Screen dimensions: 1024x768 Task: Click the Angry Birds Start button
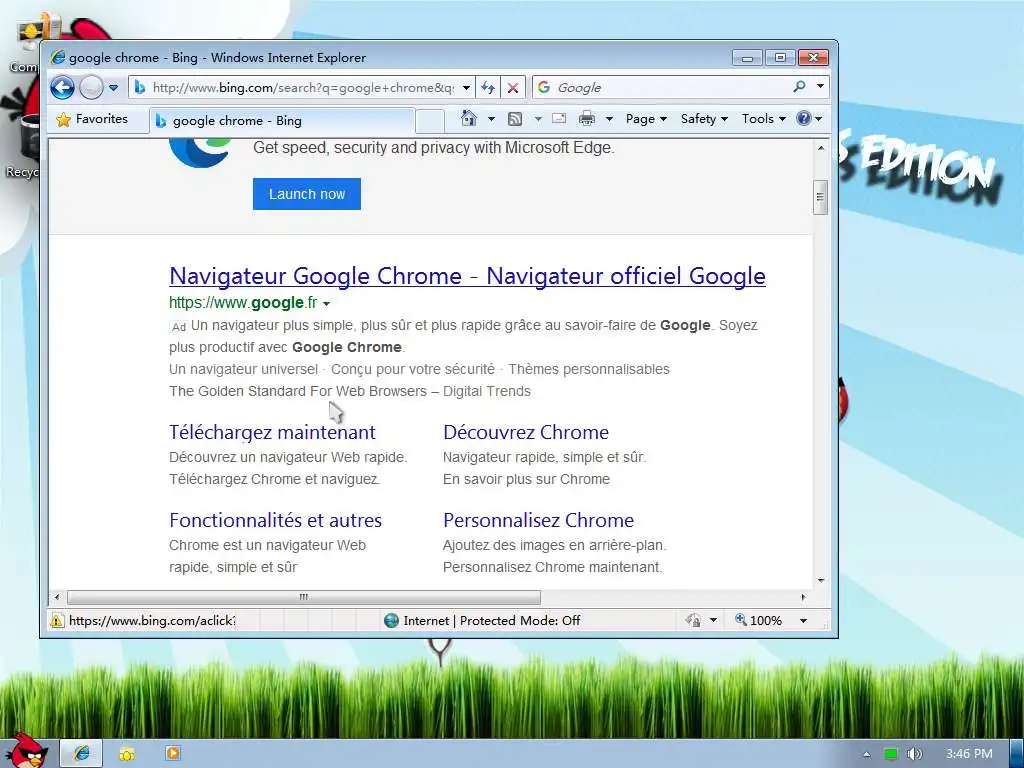[x=26, y=750]
